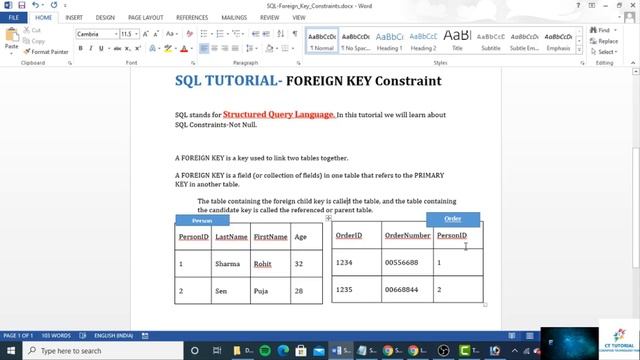Apply red font color
Screen dimensions: 640x360
pos(184,49)
